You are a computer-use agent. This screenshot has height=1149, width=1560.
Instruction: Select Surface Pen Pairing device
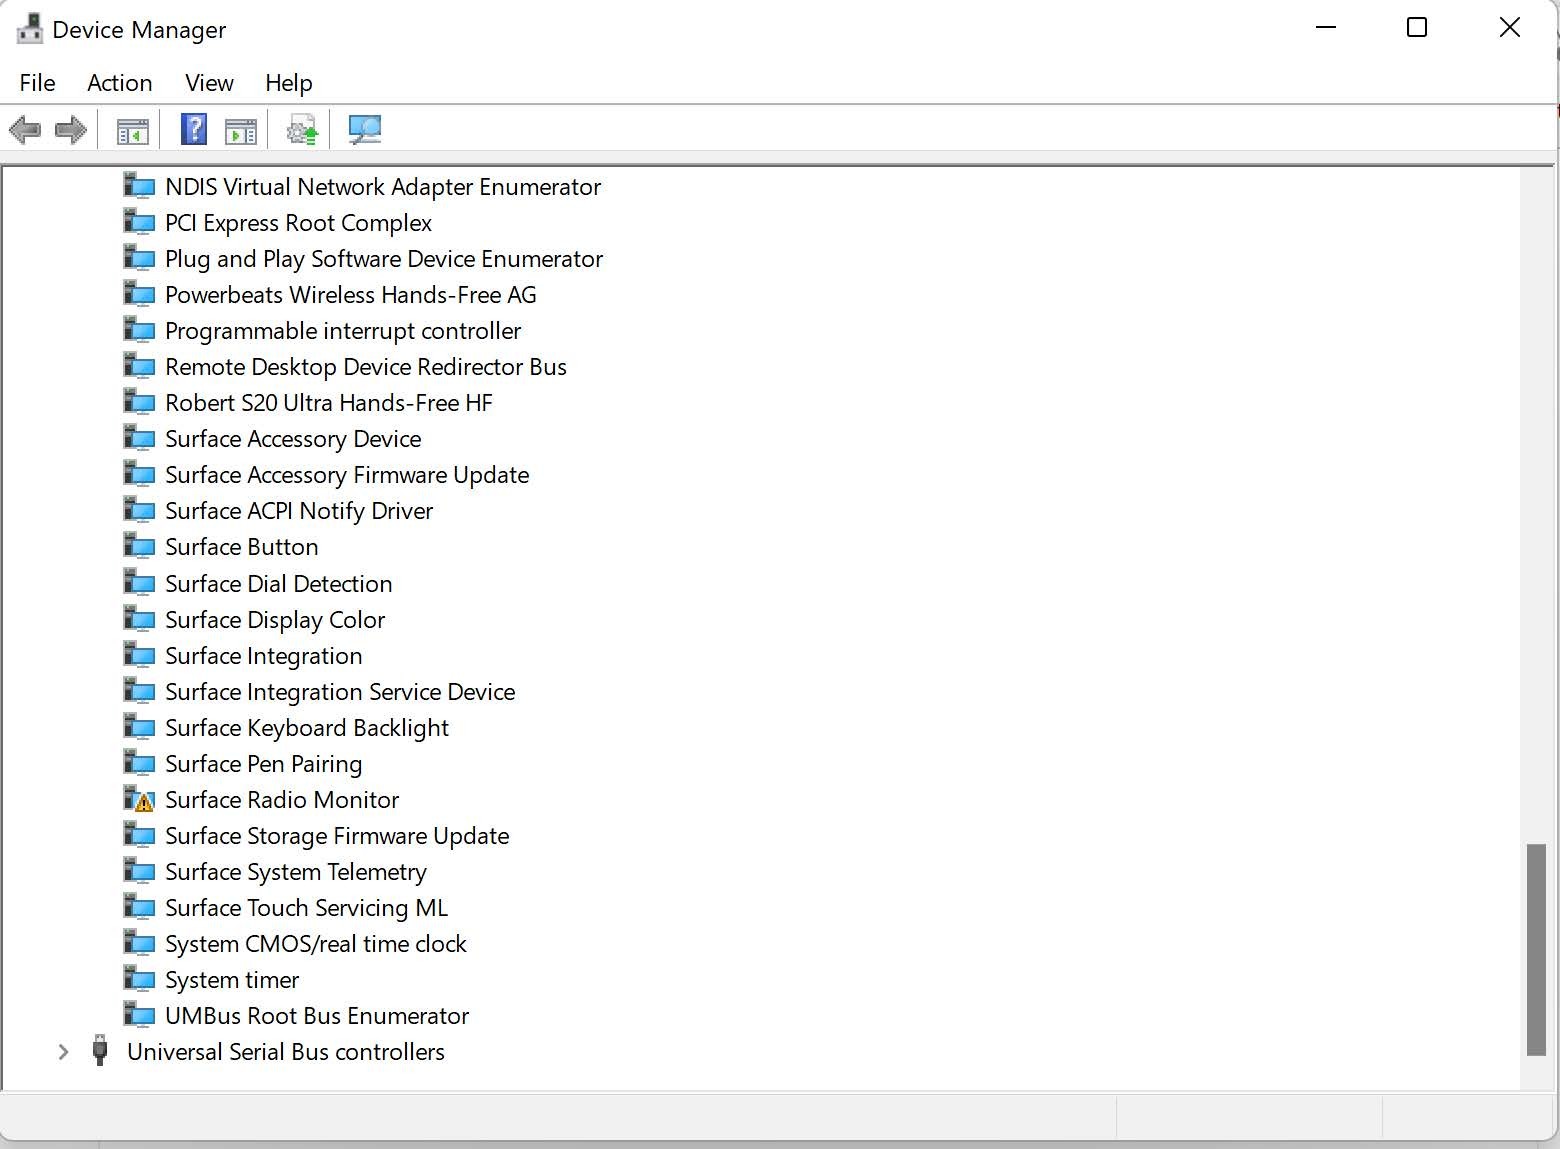pyautogui.click(x=263, y=763)
